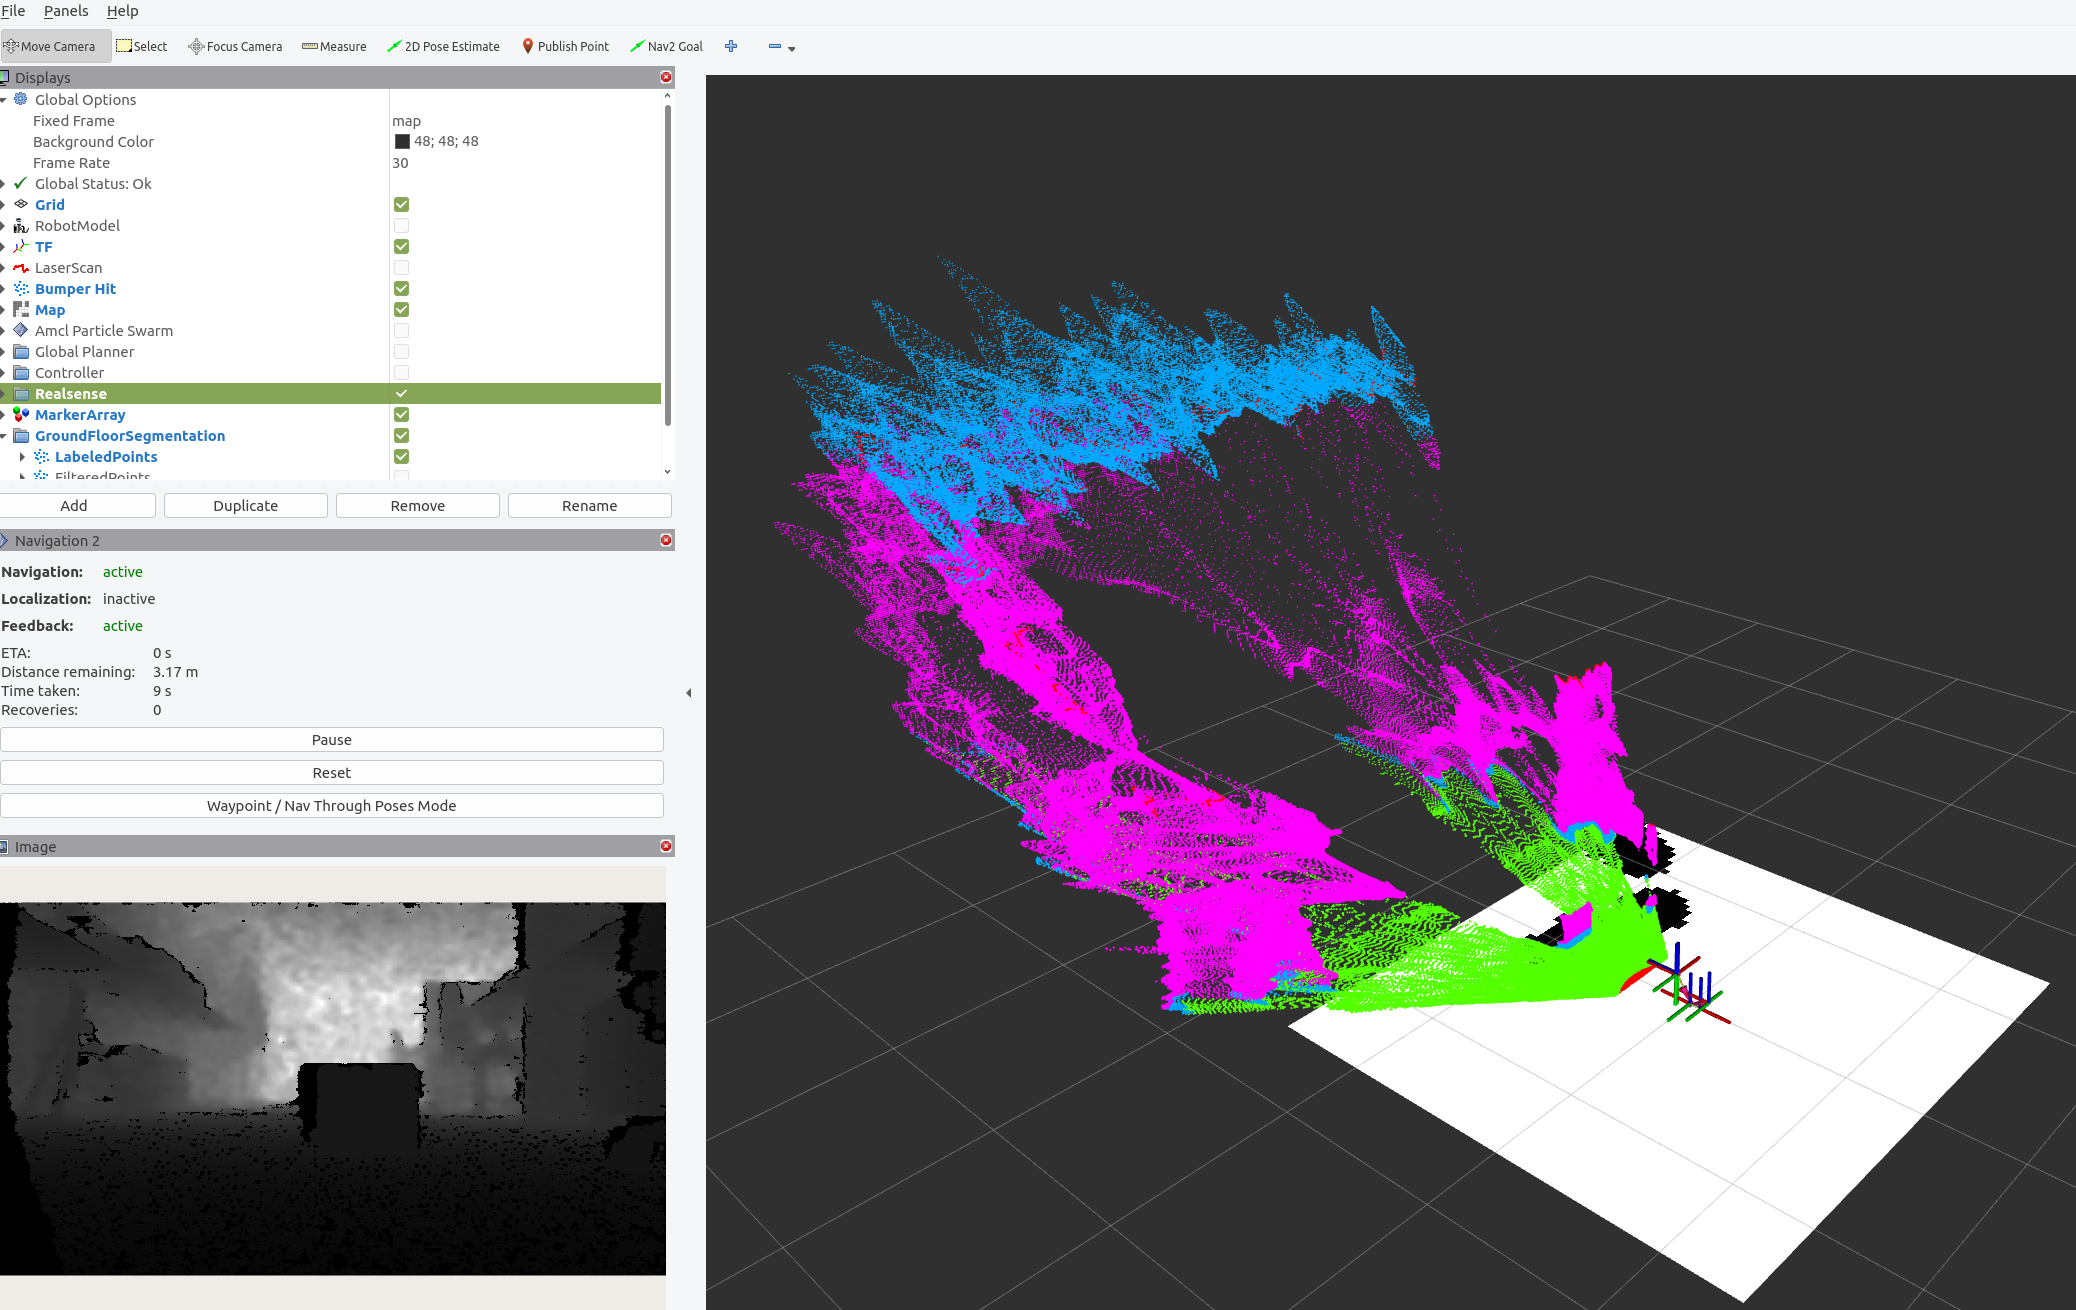Disable the Grid display
Screen dimensions: 2076x1310
401,204
